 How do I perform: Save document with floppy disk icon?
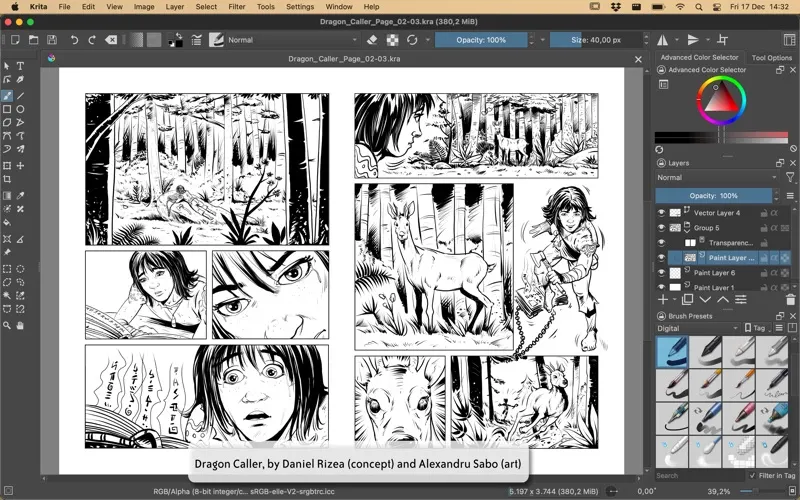pyautogui.click(x=52, y=40)
